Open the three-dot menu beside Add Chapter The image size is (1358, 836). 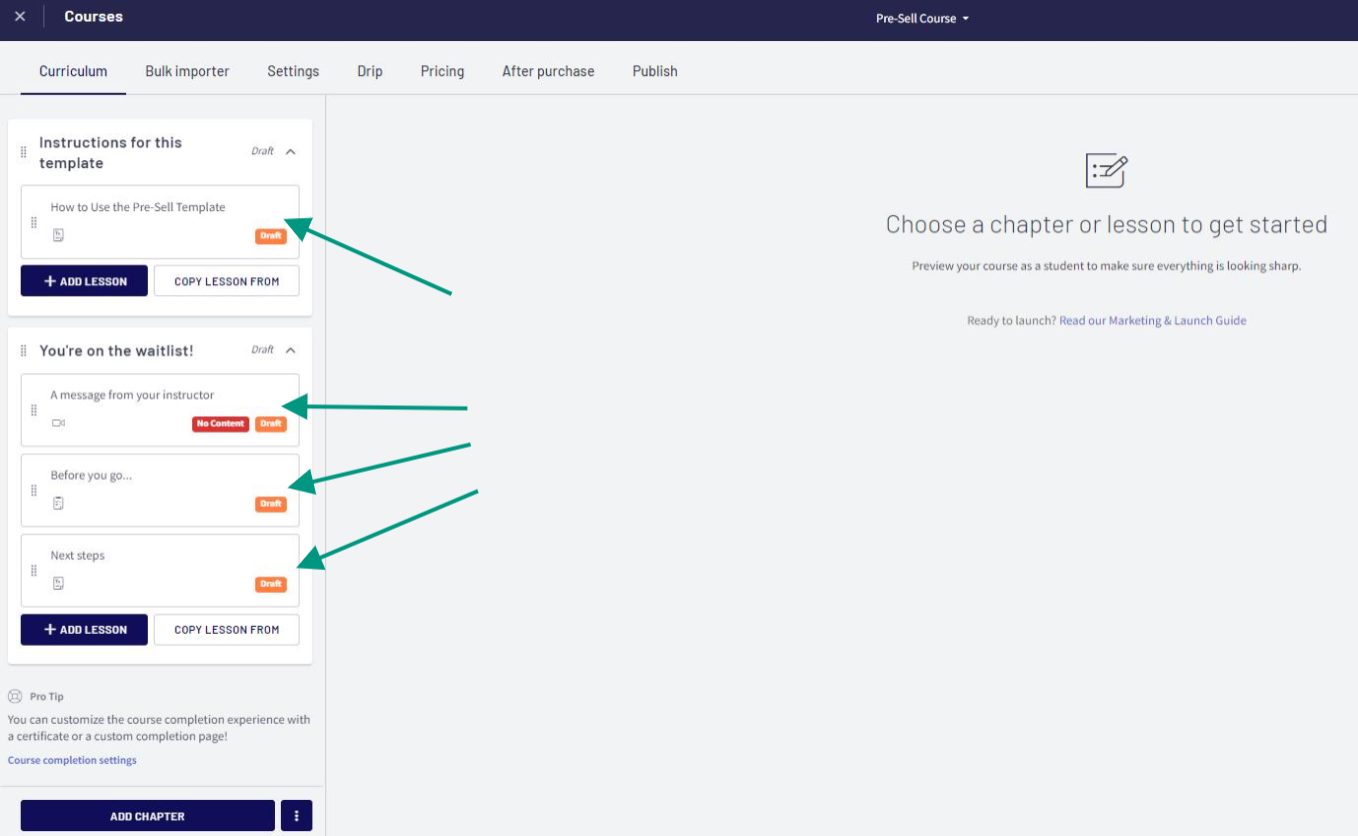pos(296,816)
